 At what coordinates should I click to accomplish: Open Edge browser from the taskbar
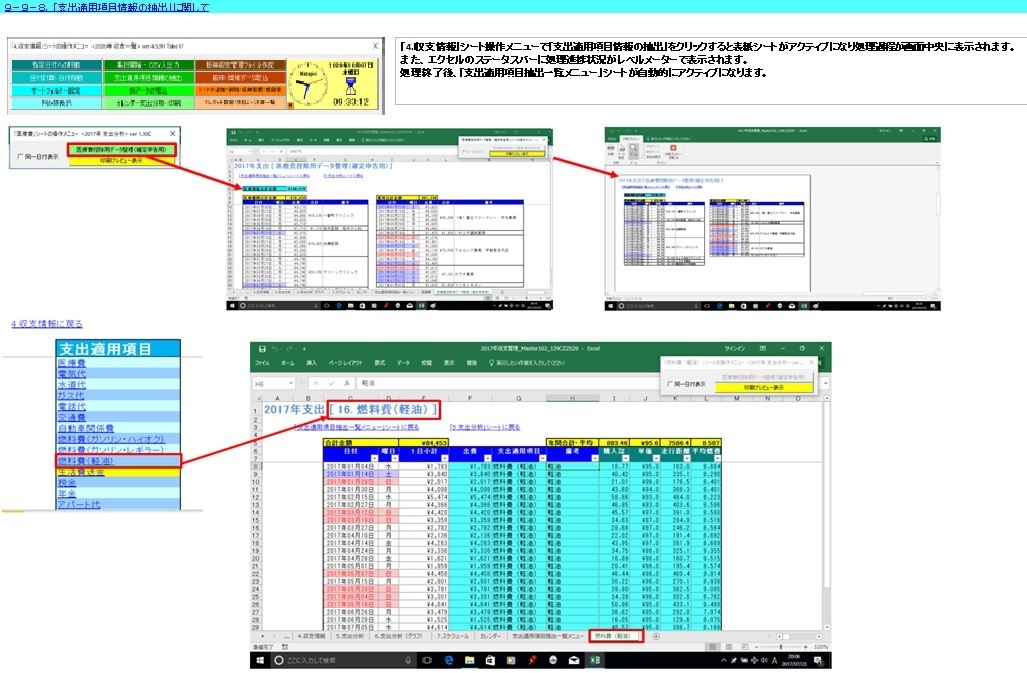tap(449, 660)
